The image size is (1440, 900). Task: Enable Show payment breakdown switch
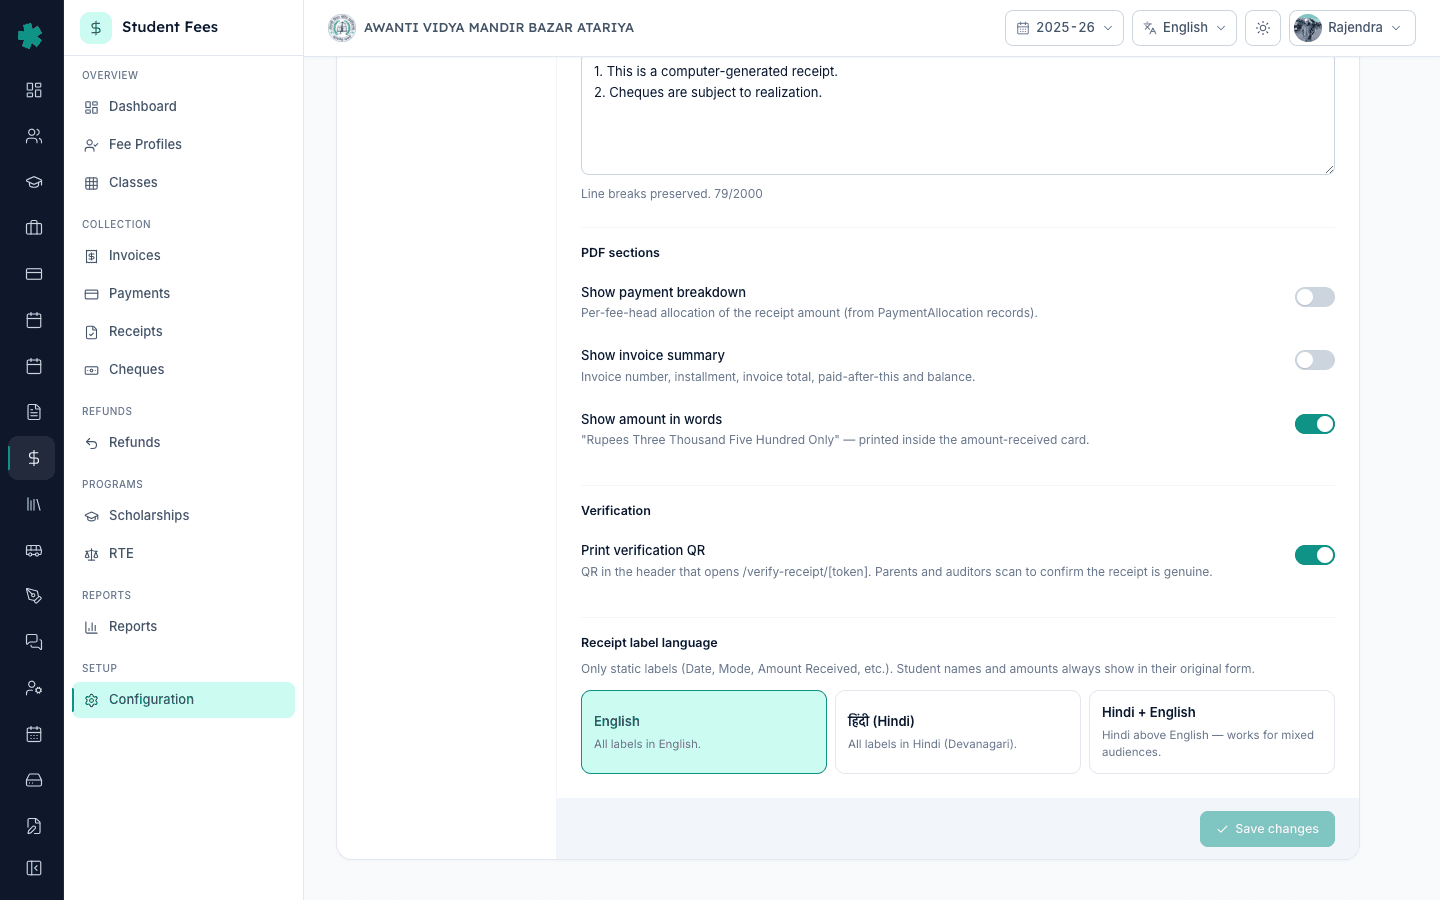pos(1315,297)
